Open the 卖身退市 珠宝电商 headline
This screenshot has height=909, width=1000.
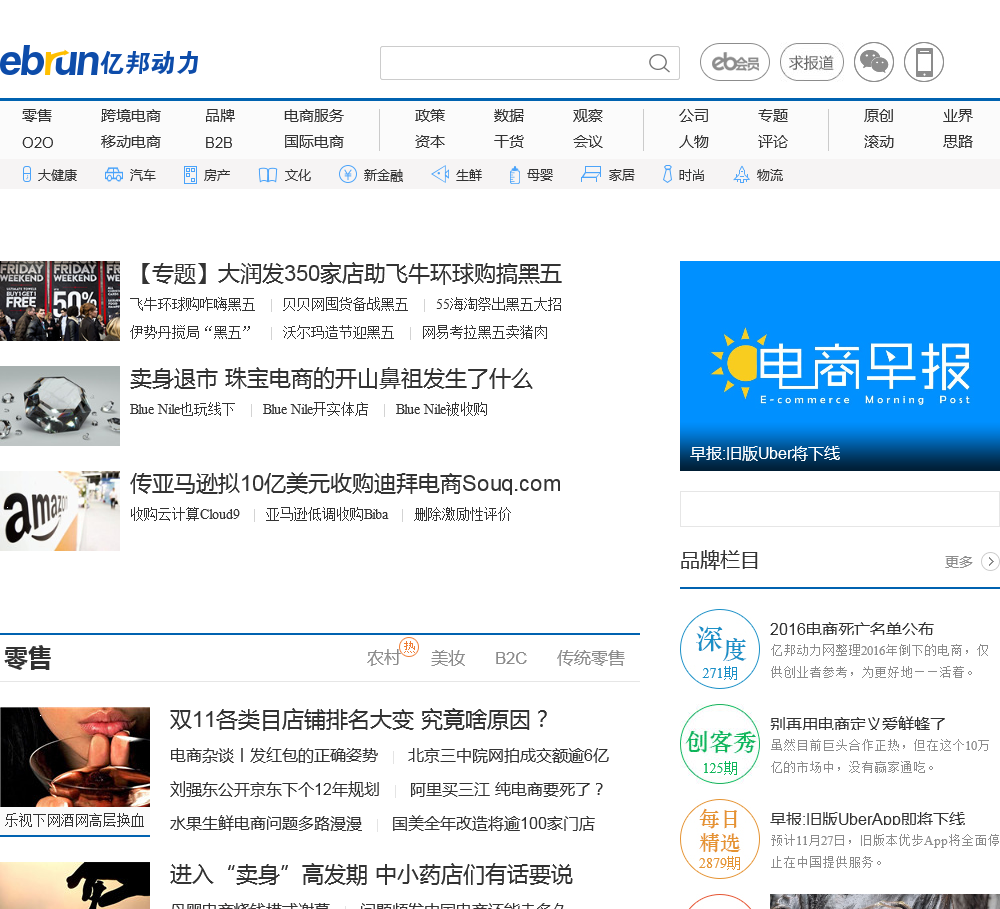(x=331, y=379)
